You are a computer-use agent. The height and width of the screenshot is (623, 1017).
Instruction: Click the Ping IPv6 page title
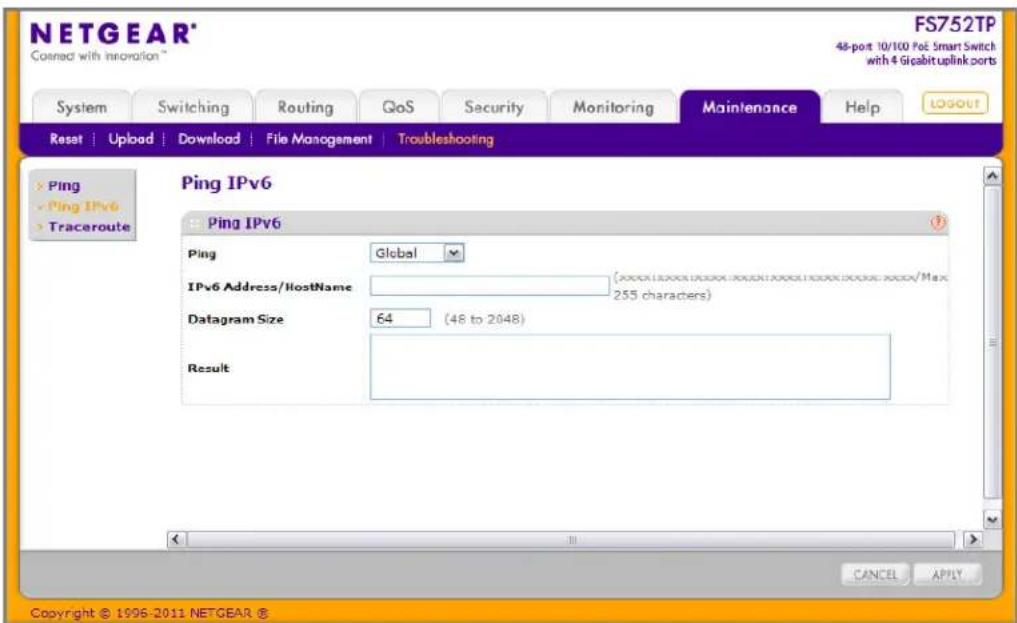pos(226,183)
